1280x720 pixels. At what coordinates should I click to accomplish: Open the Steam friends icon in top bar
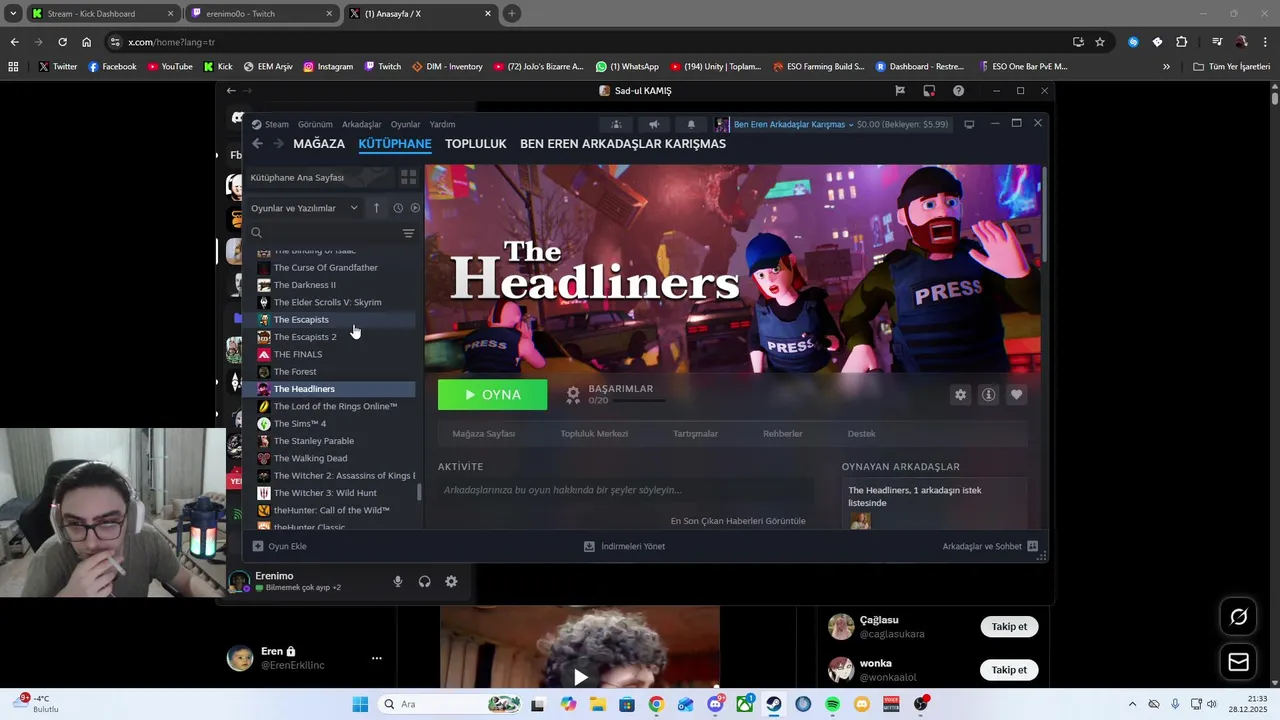616,124
